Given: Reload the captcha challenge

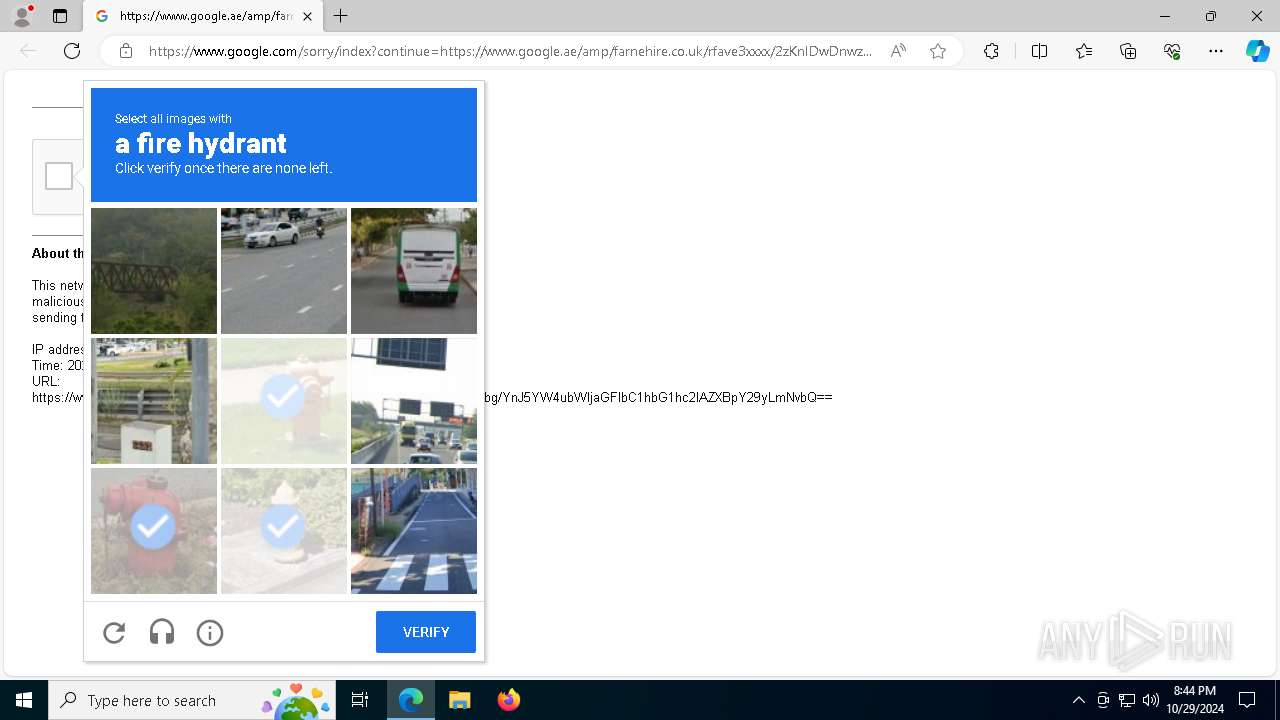Looking at the screenshot, I should 114,632.
